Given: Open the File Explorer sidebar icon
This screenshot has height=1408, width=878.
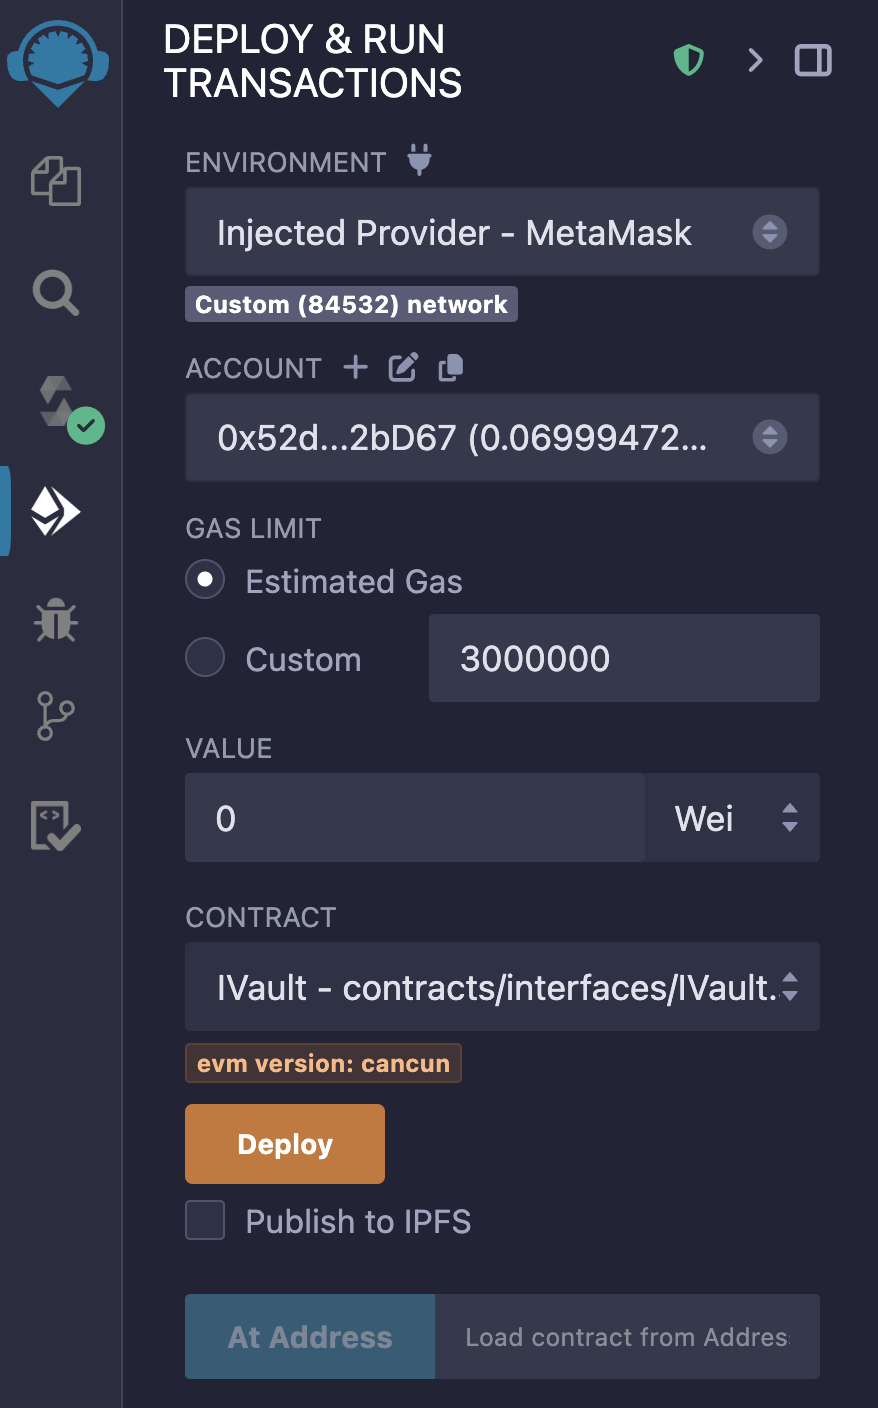Looking at the screenshot, I should point(56,181).
